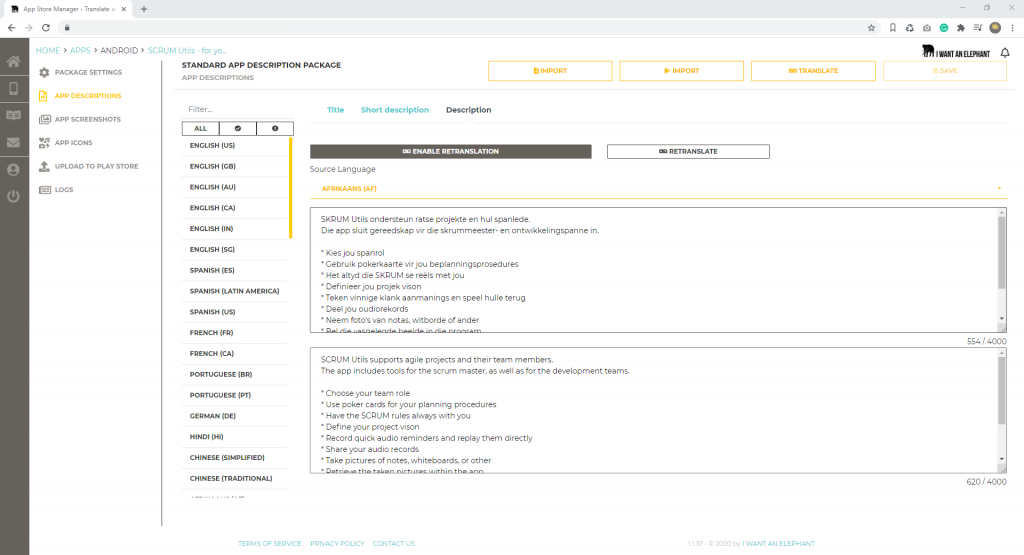This screenshot has height=555, width=1024.
Task: Select Chinese (Simplified) language
Action: tap(234, 458)
